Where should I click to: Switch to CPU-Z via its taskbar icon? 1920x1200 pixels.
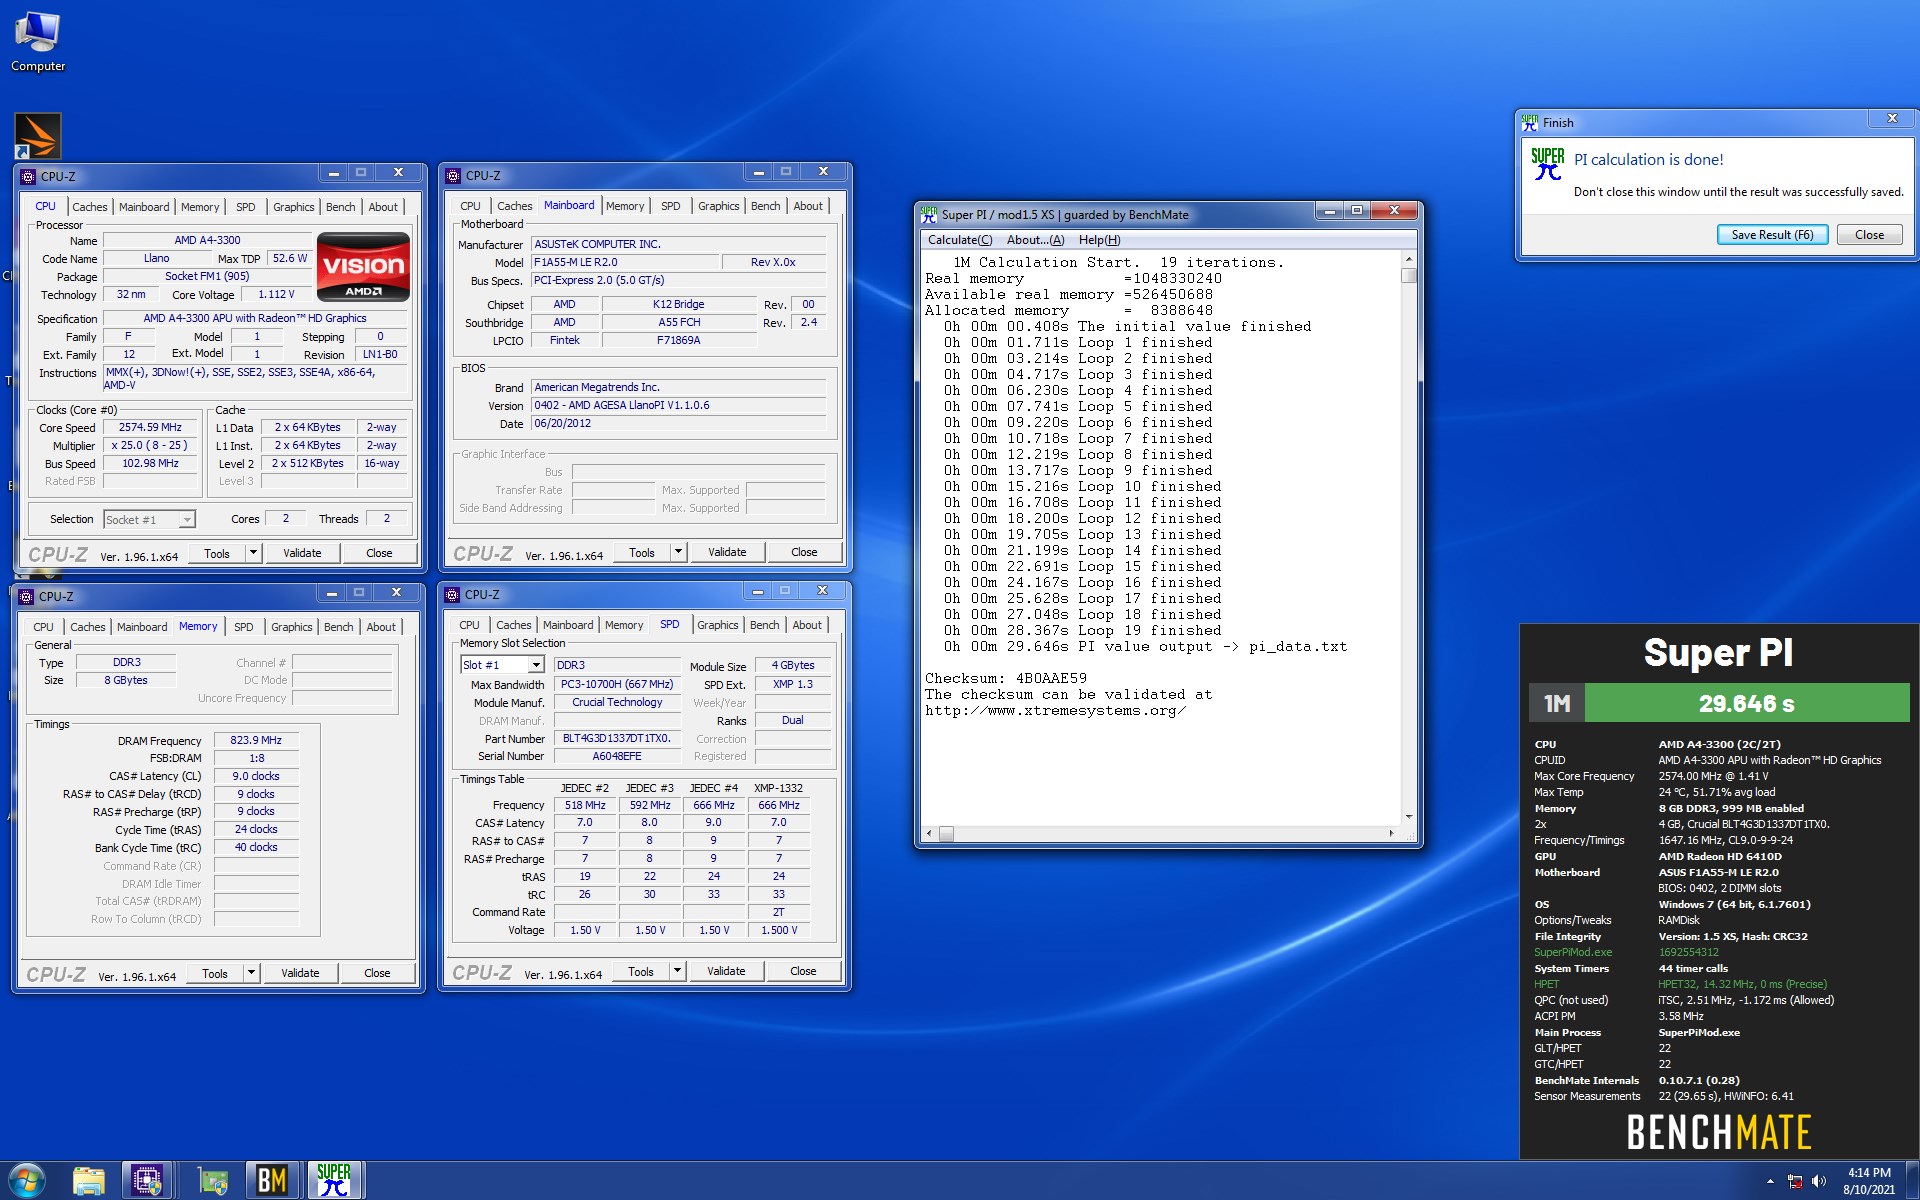[x=147, y=1181]
